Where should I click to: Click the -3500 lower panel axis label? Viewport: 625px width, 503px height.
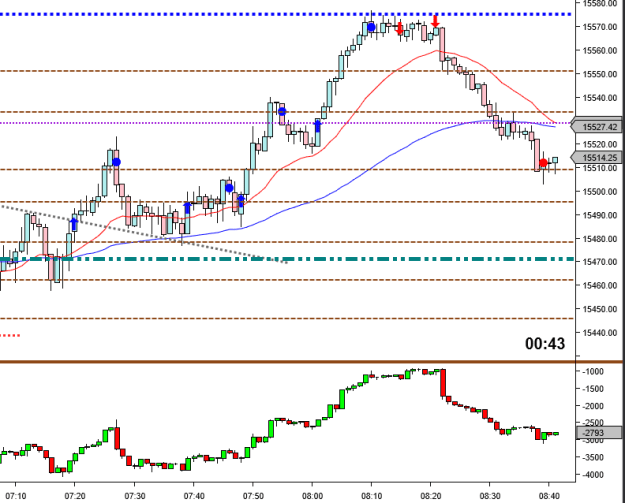click(x=593, y=457)
